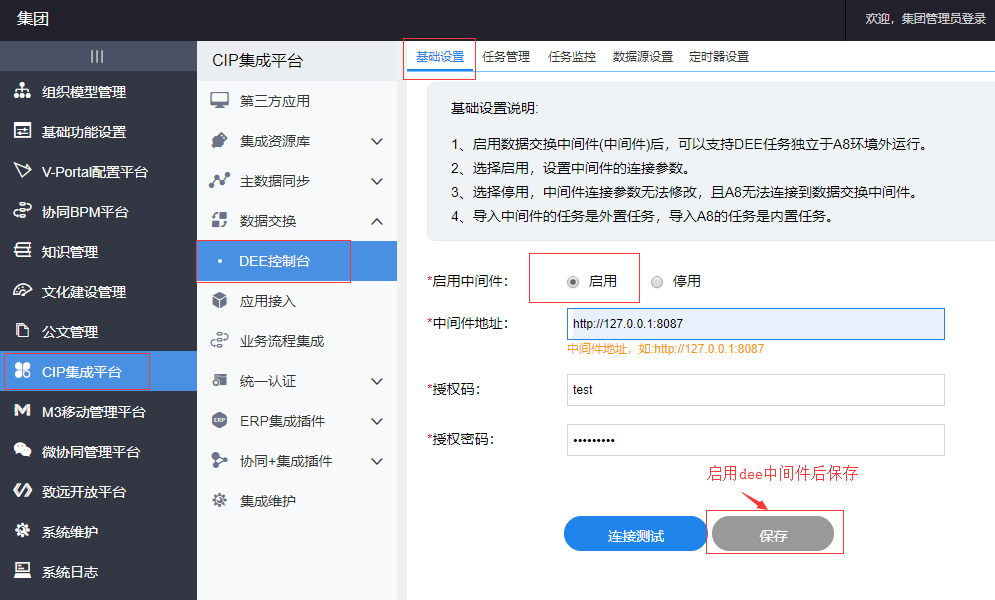Viewport: 995px width, 600px height.
Task: Collapse the 数据交换 chevron
Action: (377, 221)
